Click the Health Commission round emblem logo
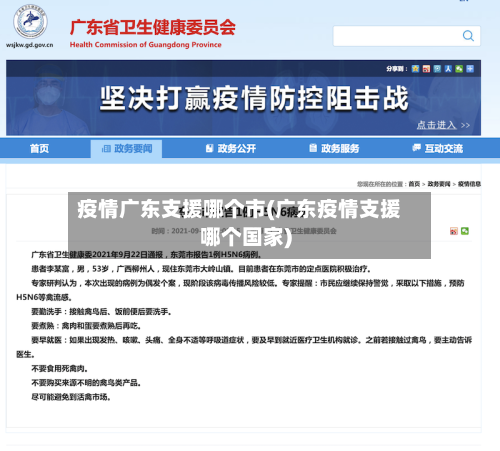 pyautogui.click(x=30, y=22)
